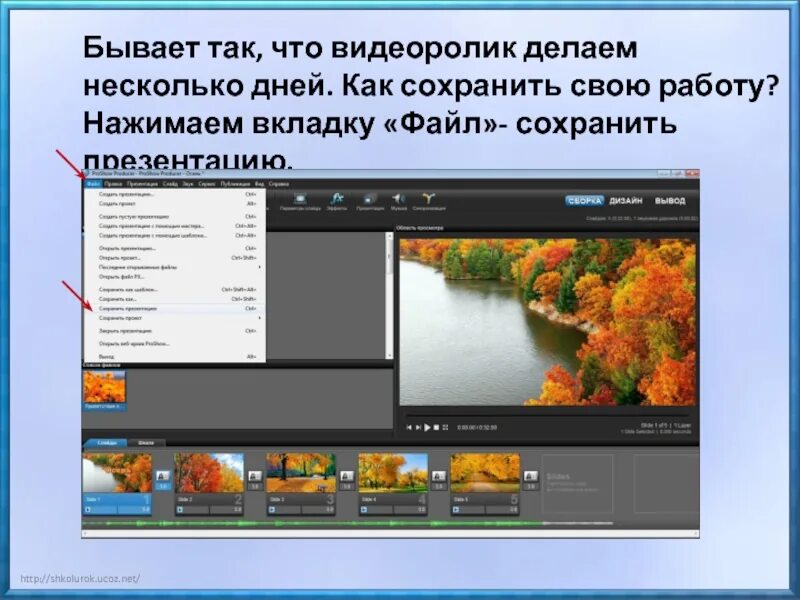
Task: Open the Сервис menu
Action: [207, 184]
